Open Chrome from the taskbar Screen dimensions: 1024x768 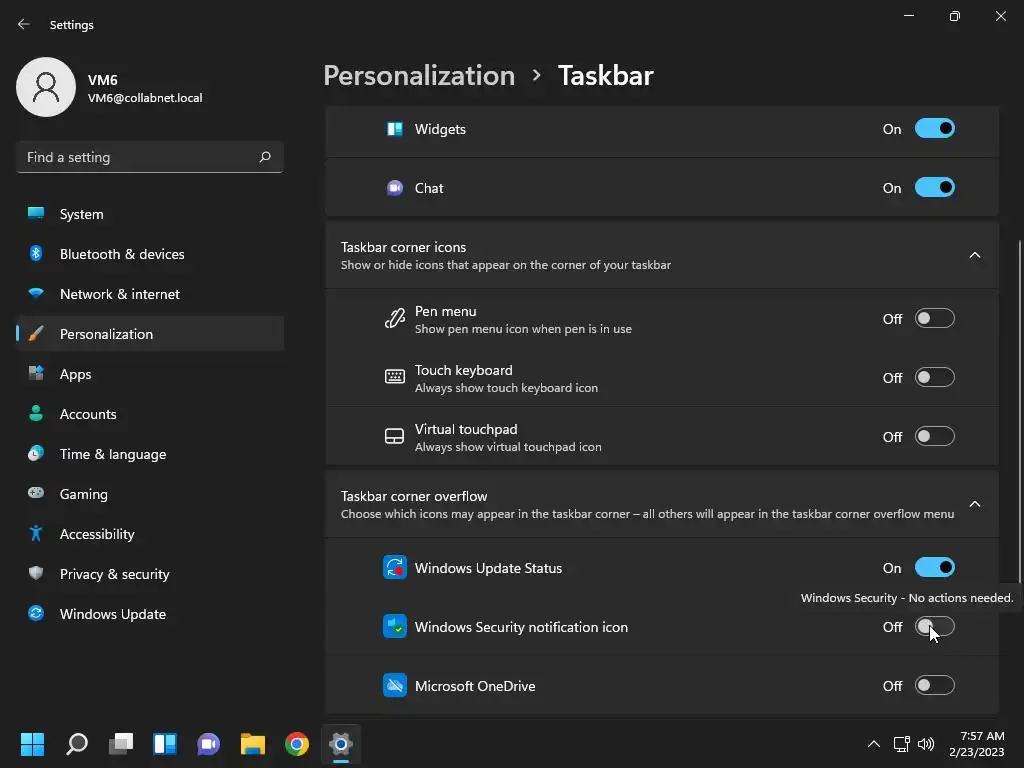pyautogui.click(x=296, y=743)
